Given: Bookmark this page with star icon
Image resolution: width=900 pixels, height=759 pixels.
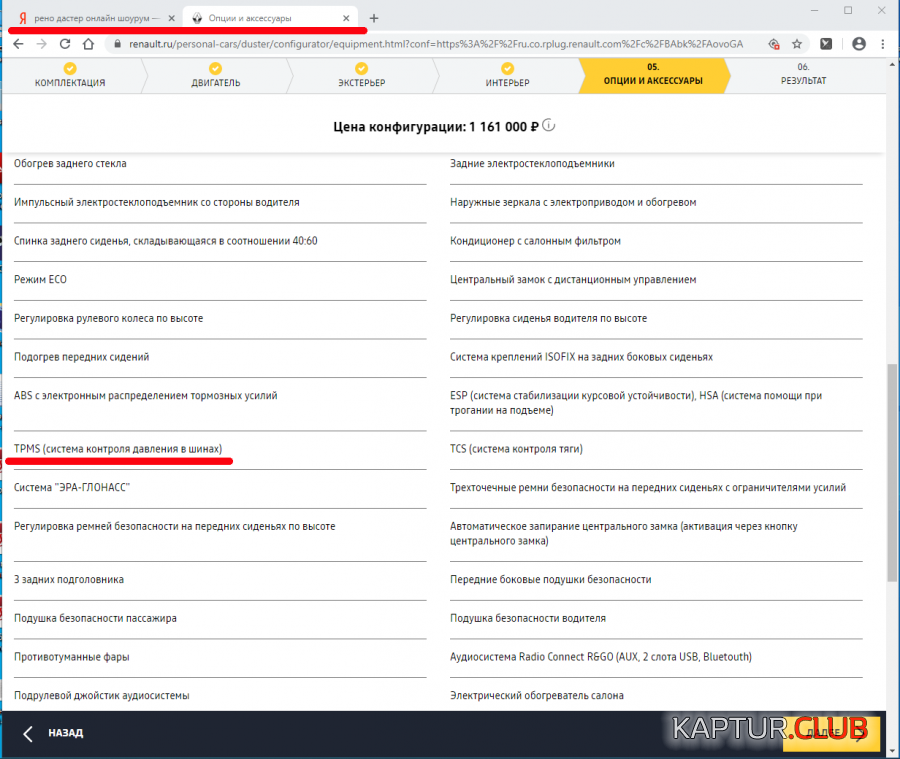Looking at the screenshot, I should point(797,44).
